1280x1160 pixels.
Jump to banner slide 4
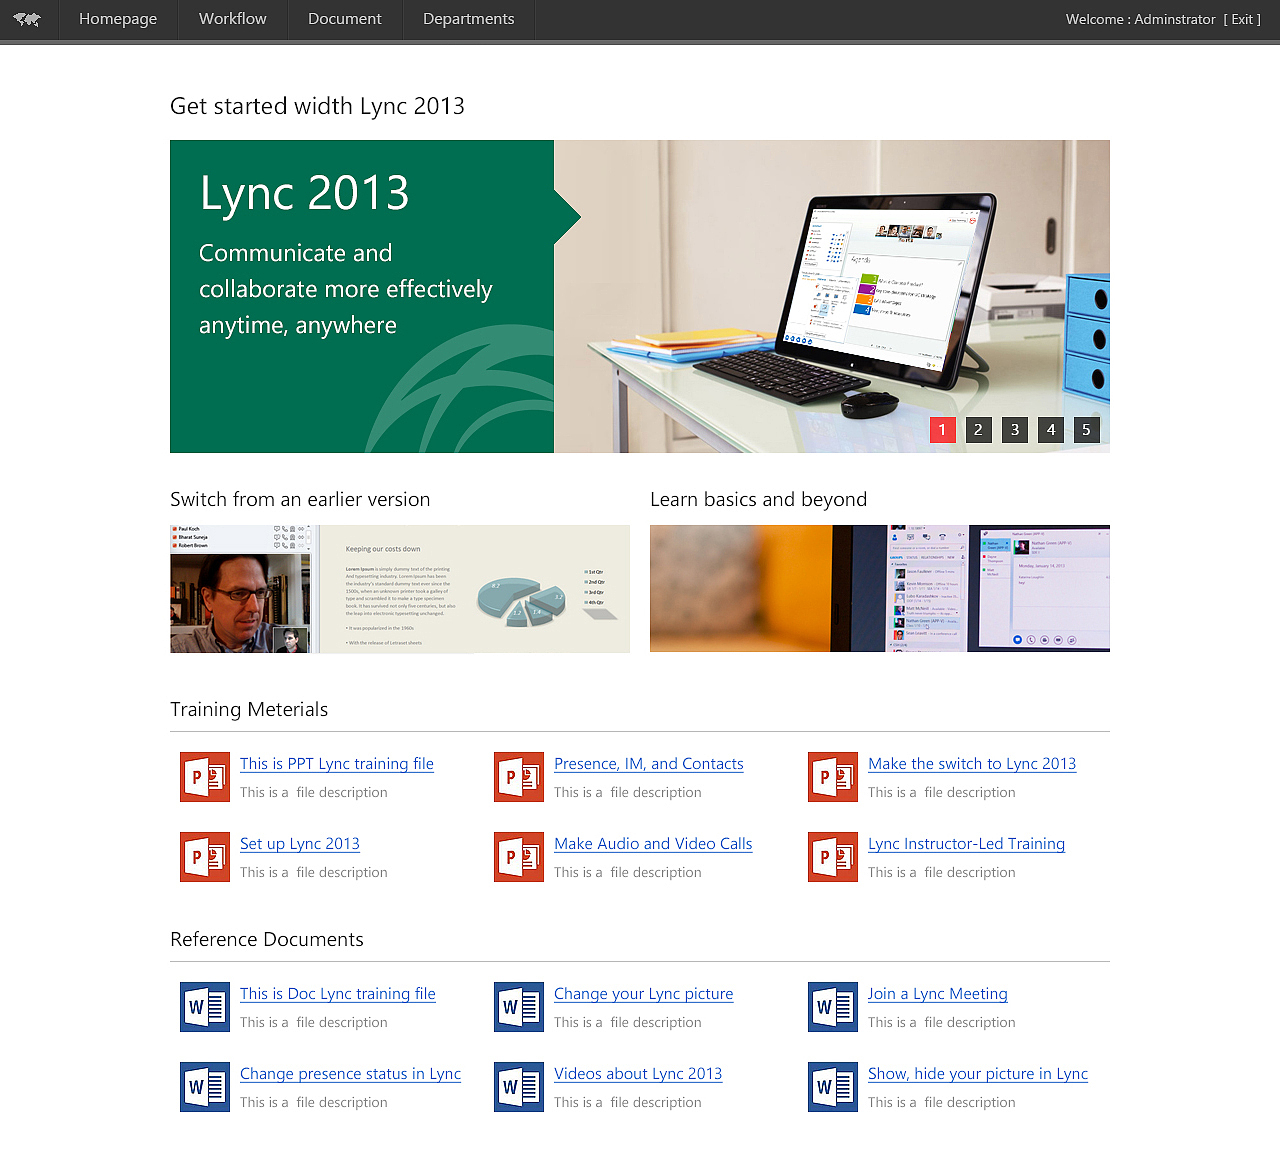(1050, 430)
